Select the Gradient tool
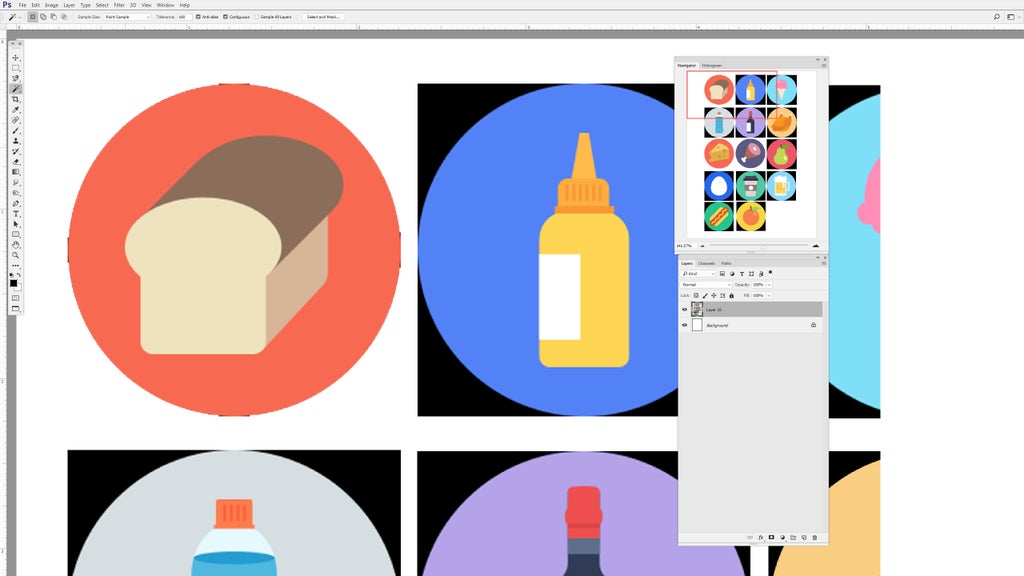The image size is (1024, 576). [x=16, y=172]
